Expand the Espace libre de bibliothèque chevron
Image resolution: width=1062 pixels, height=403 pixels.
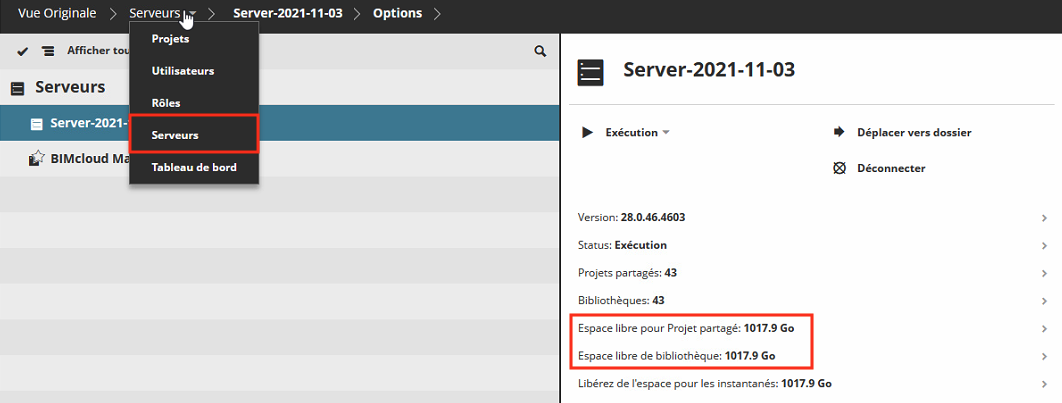[1045, 356]
